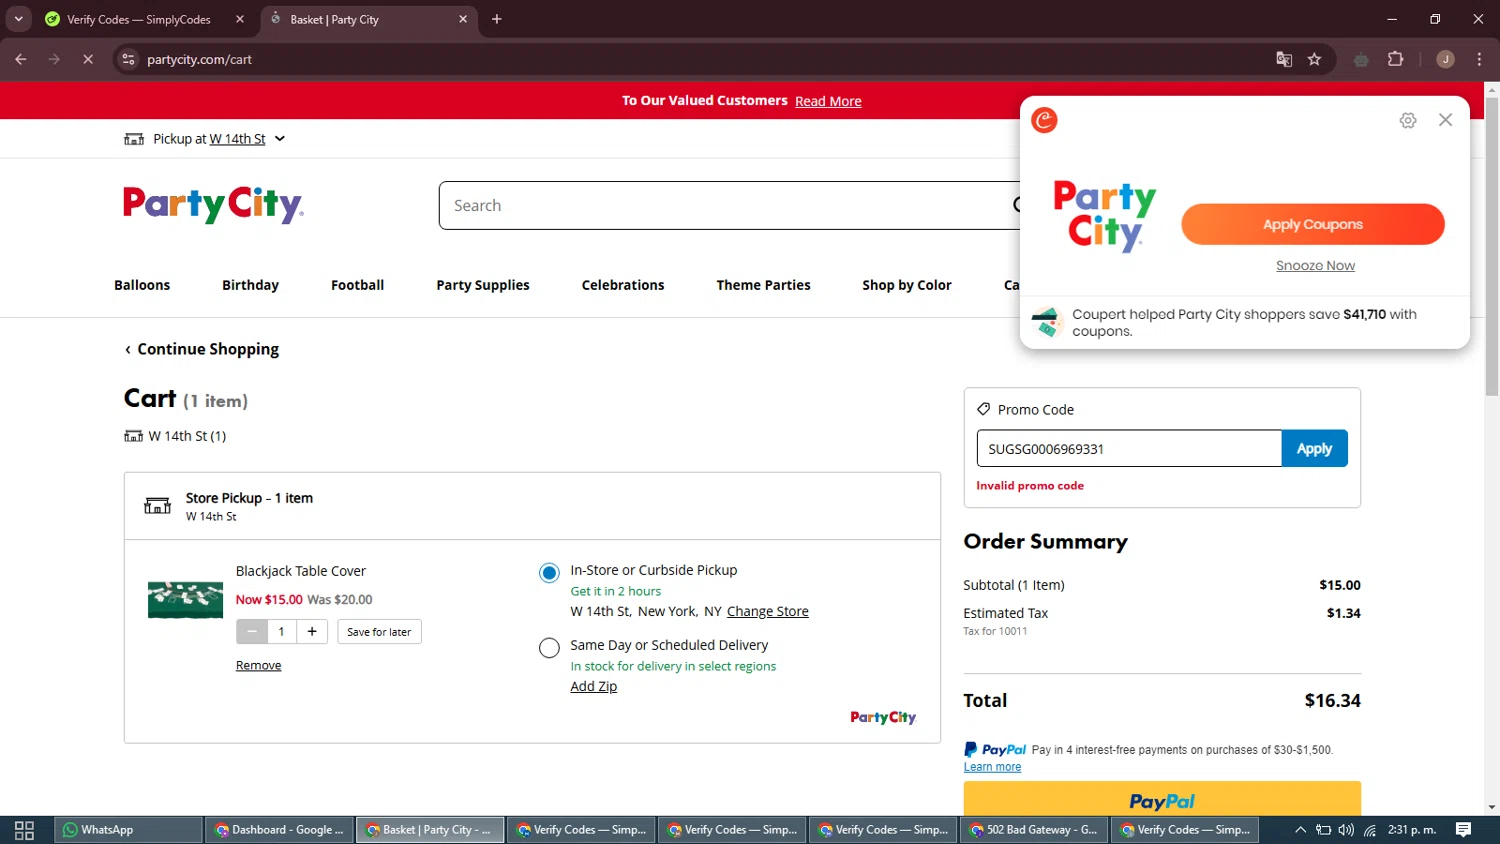Click the Wi-Fi network tray icon
Viewport: 1500px width, 844px height.
point(1370,830)
